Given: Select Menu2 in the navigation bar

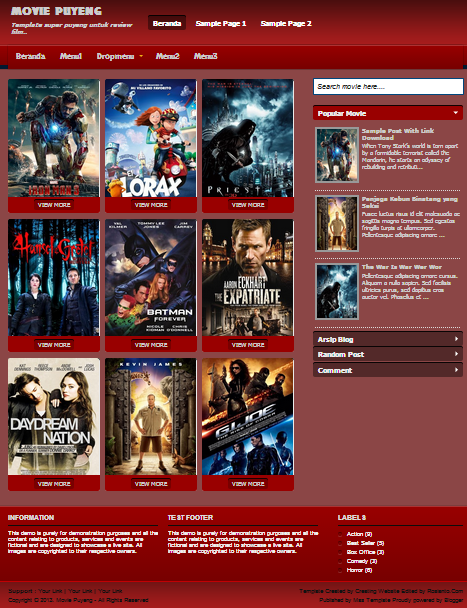Looking at the screenshot, I should pyautogui.click(x=168, y=56).
